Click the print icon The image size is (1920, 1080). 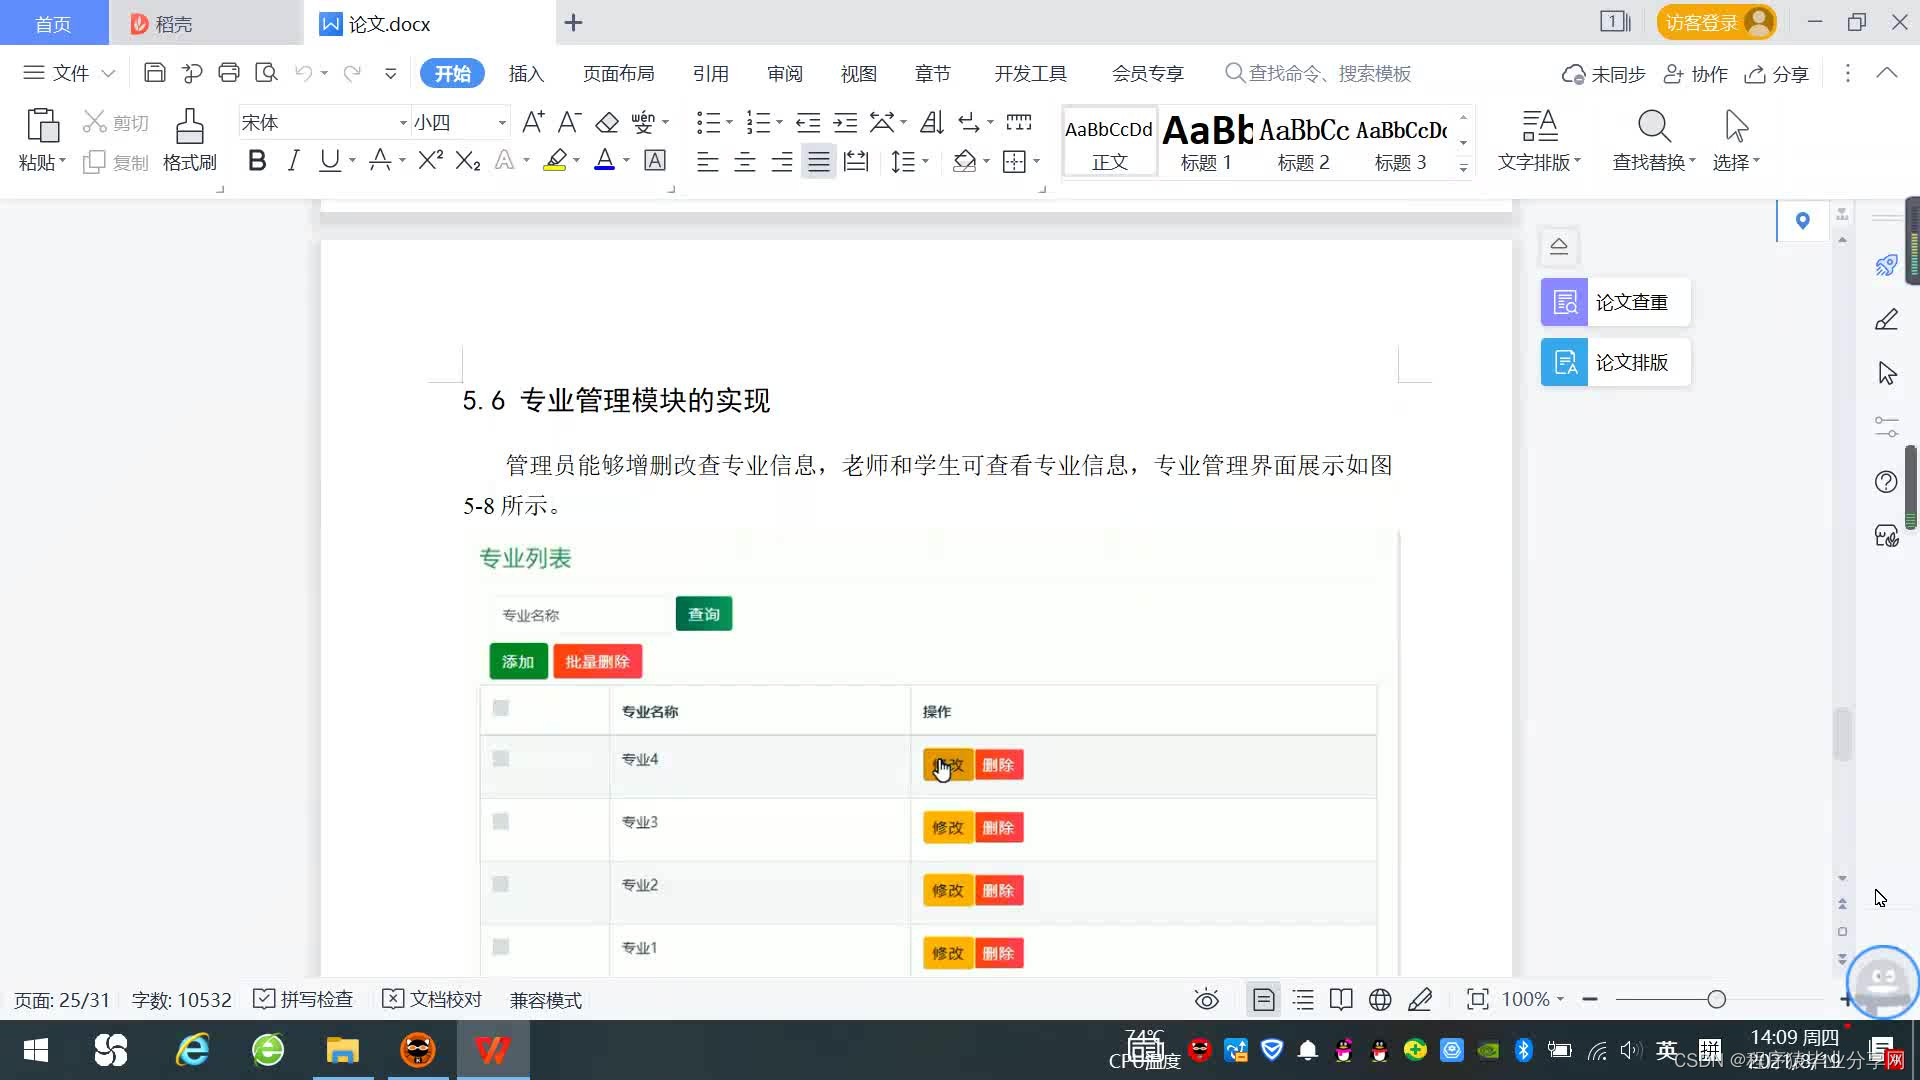pyautogui.click(x=229, y=73)
